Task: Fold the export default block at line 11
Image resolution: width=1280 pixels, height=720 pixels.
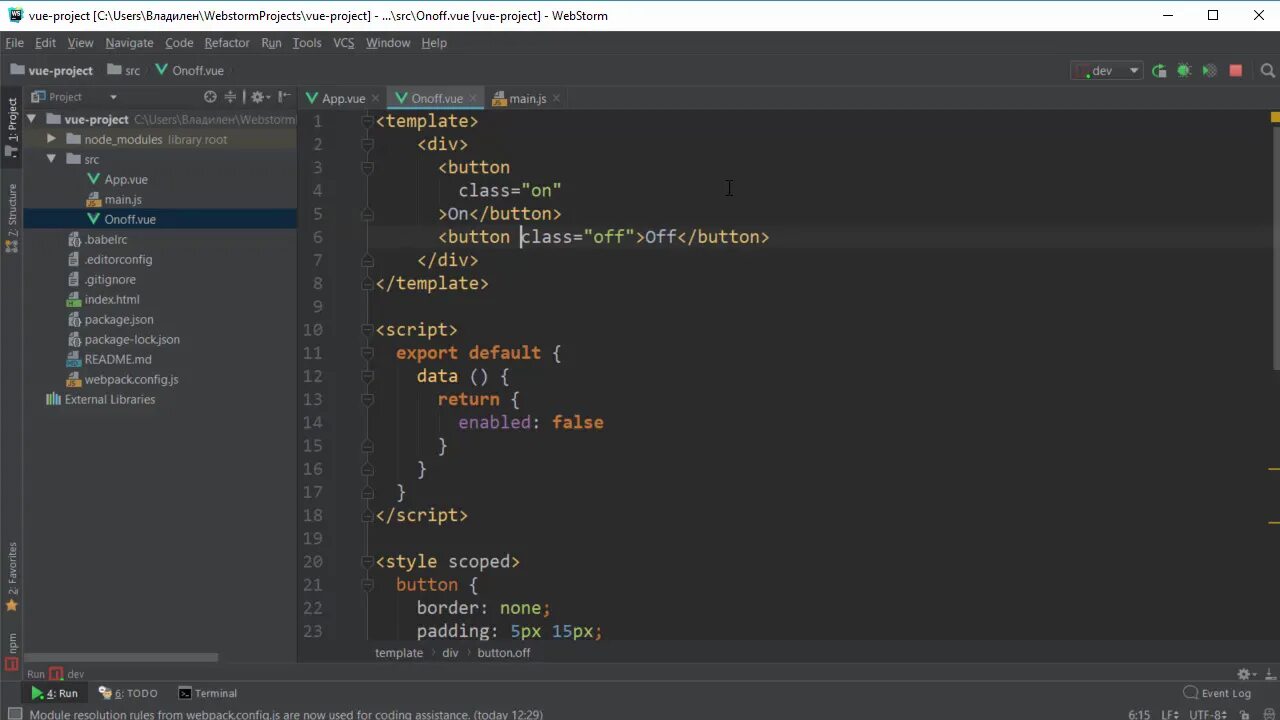Action: (367, 353)
